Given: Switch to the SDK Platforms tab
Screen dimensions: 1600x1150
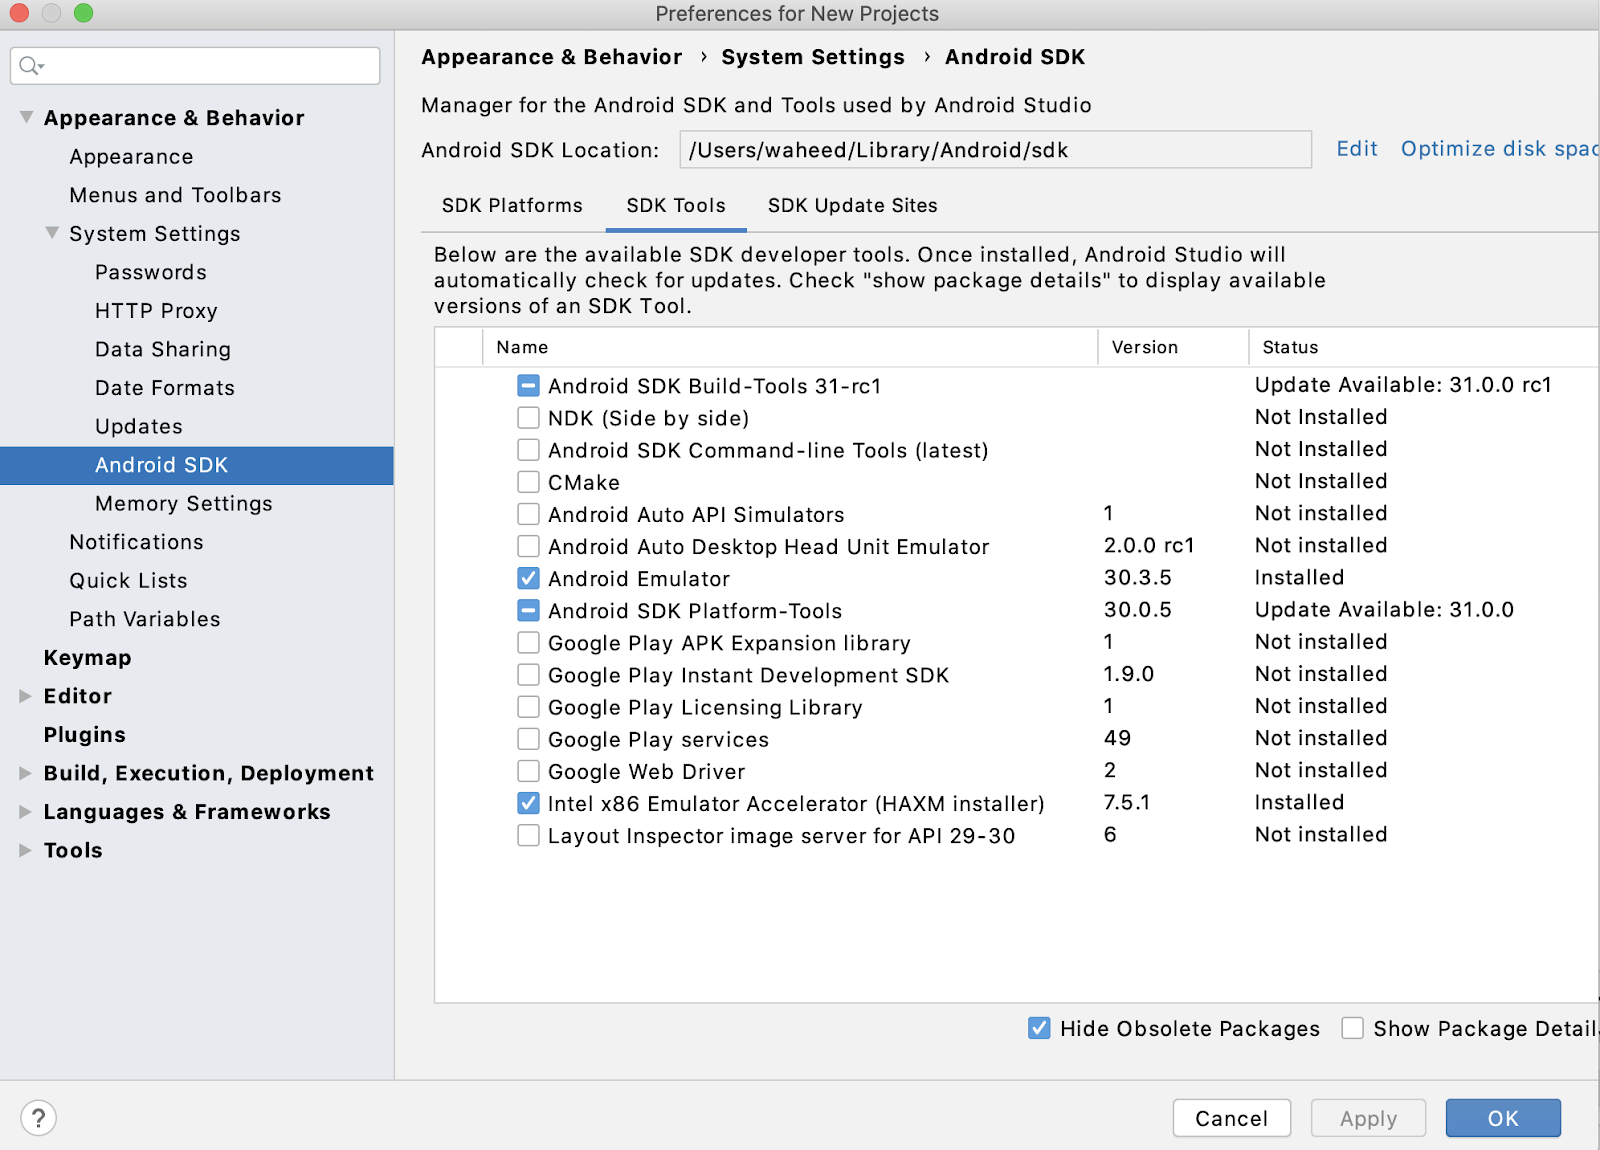Looking at the screenshot, I should pyautogui.click(x=512, y=205).
